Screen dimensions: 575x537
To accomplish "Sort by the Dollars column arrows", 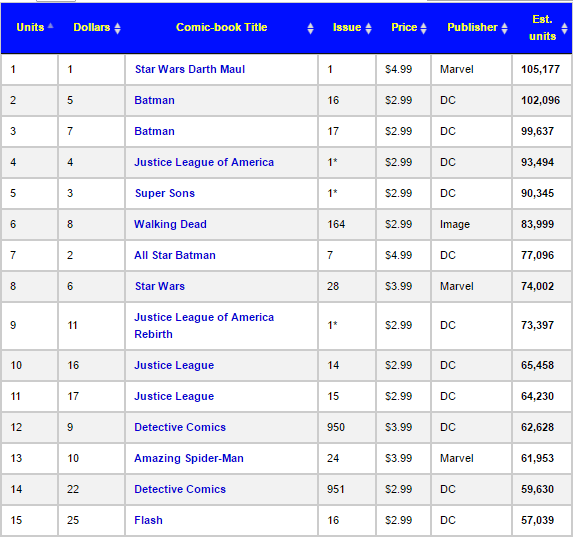I will (117, 28).
